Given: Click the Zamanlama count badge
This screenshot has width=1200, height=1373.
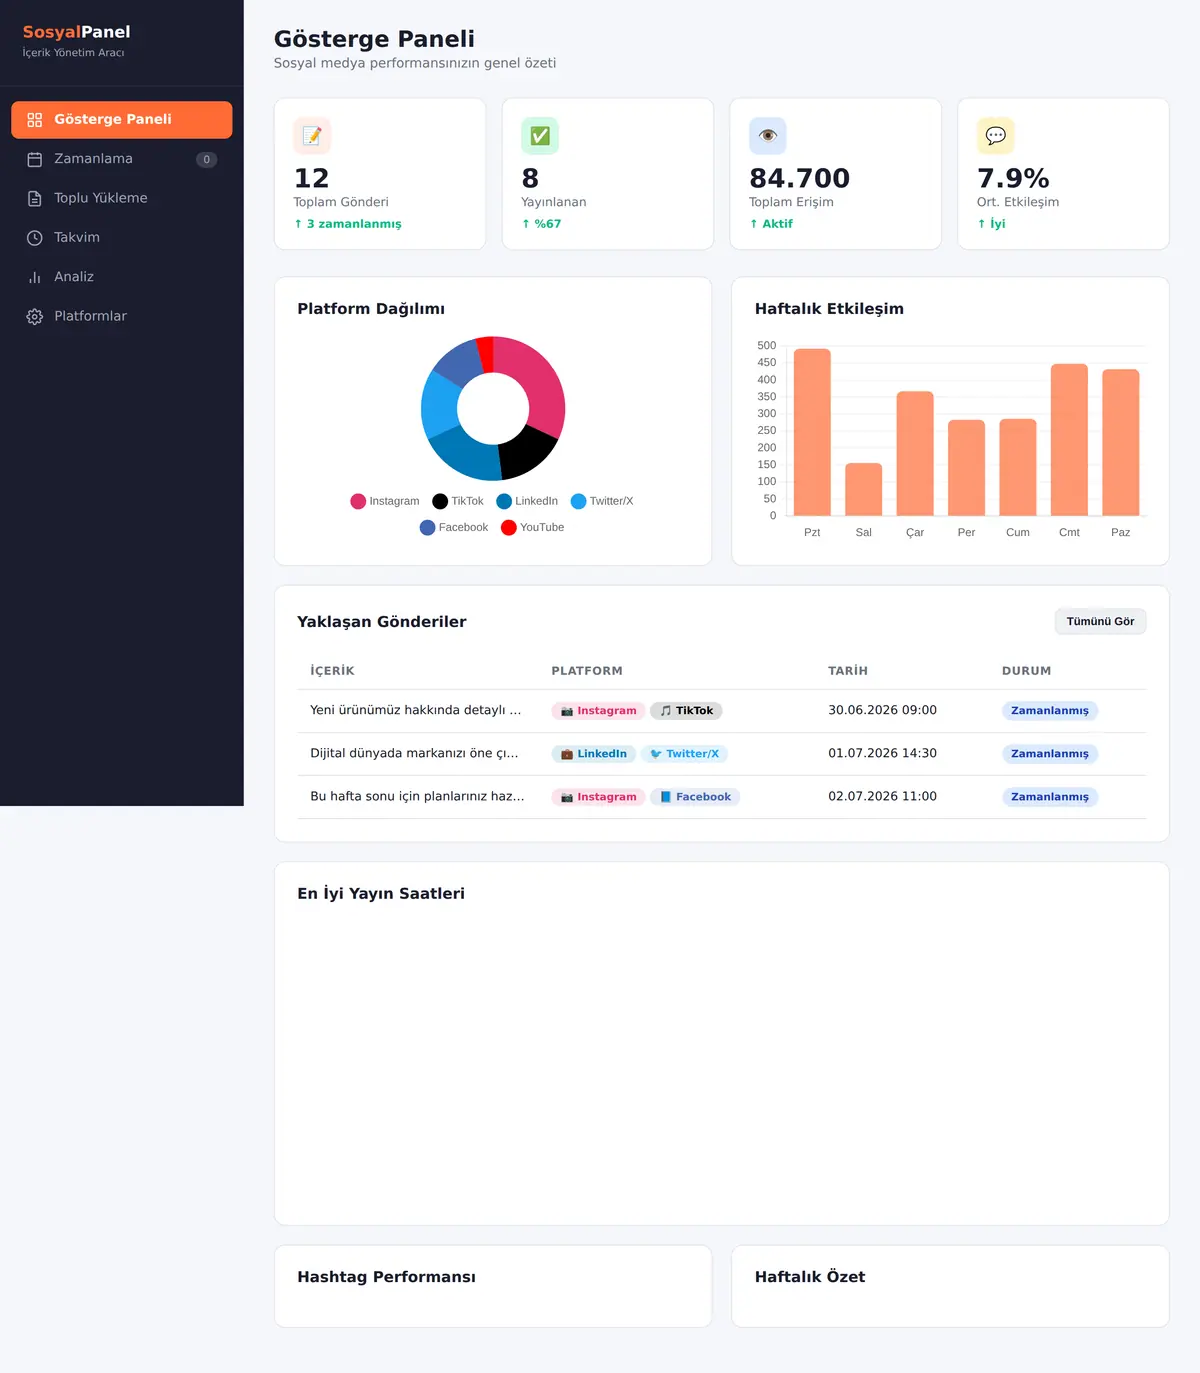Looking at the screenshot, I should [207, 159].
